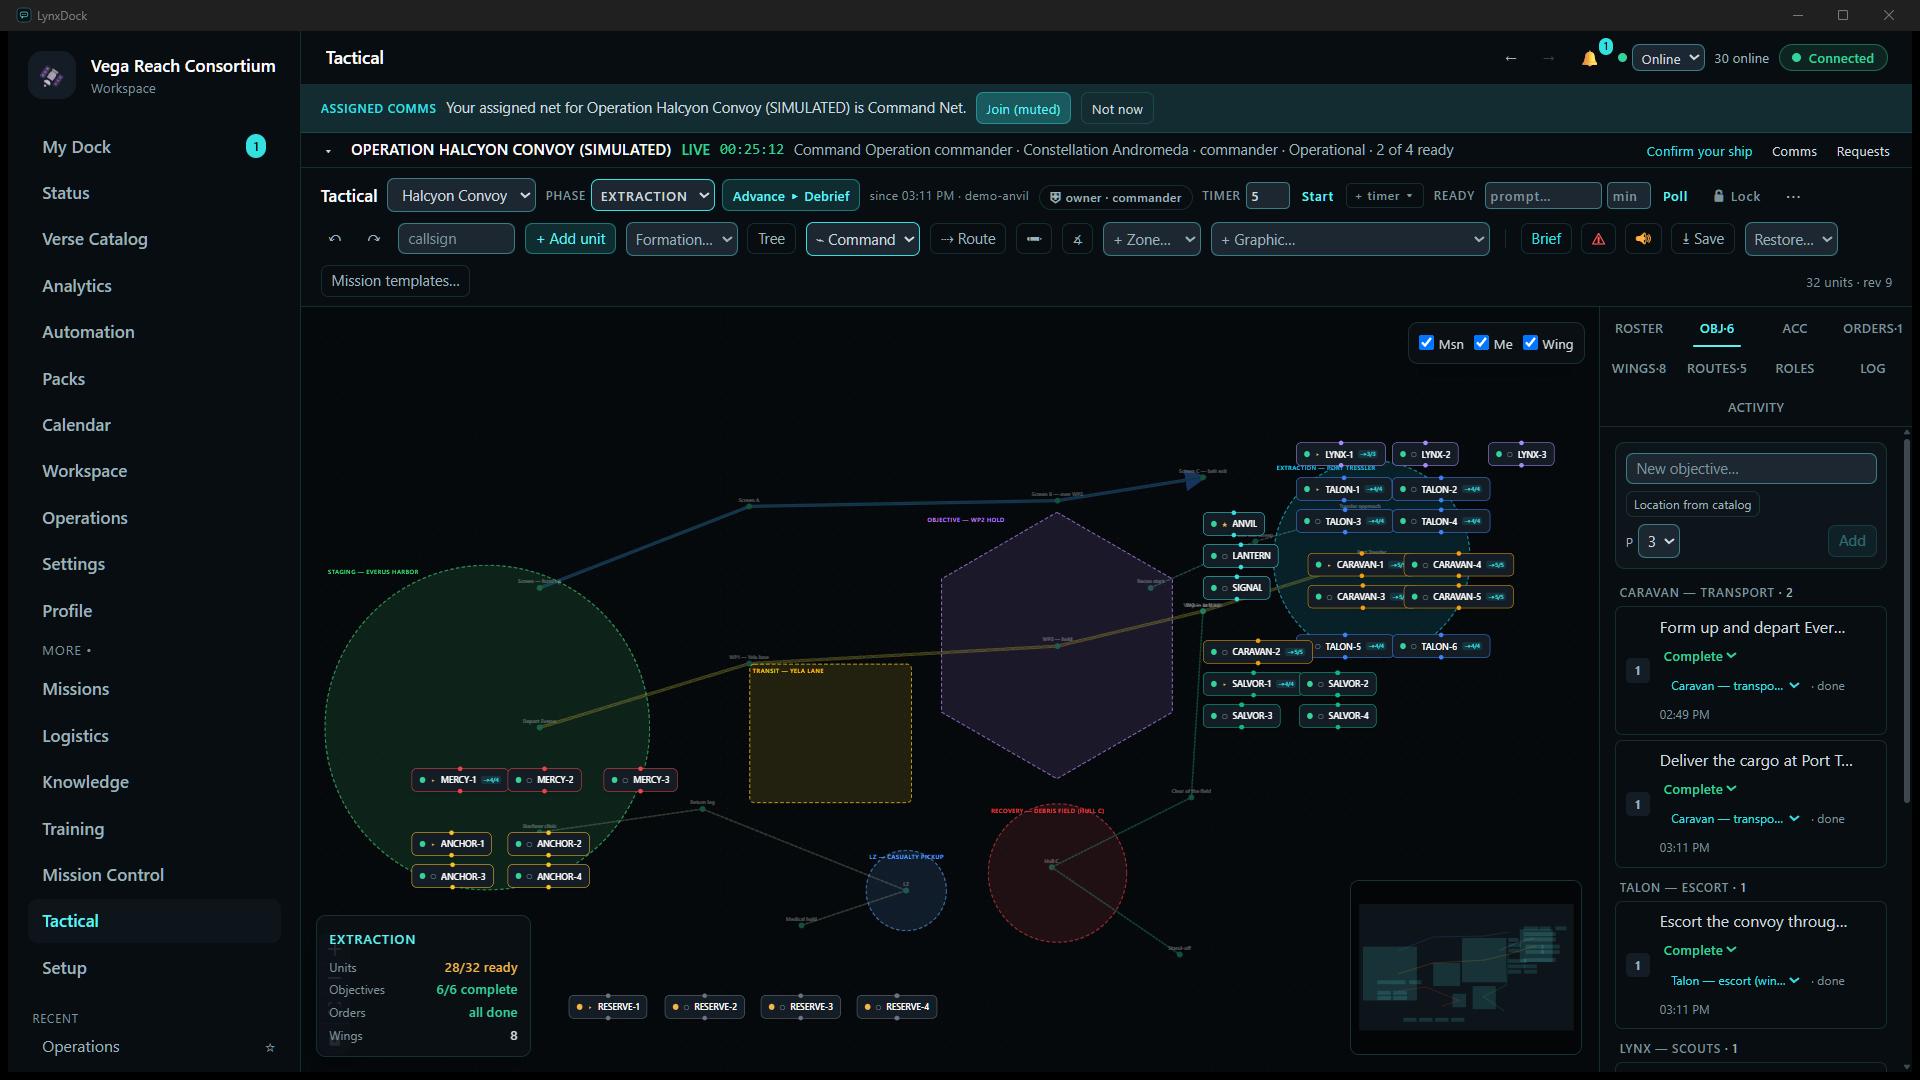Toggle the Me overlay checkbox
The width and height of the screenshot is (1920, 1080).
point(1481,343)
